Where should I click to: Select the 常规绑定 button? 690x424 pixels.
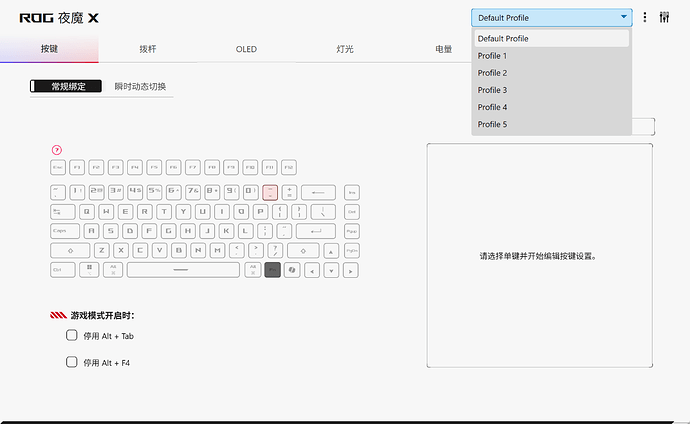coord(67,86)
